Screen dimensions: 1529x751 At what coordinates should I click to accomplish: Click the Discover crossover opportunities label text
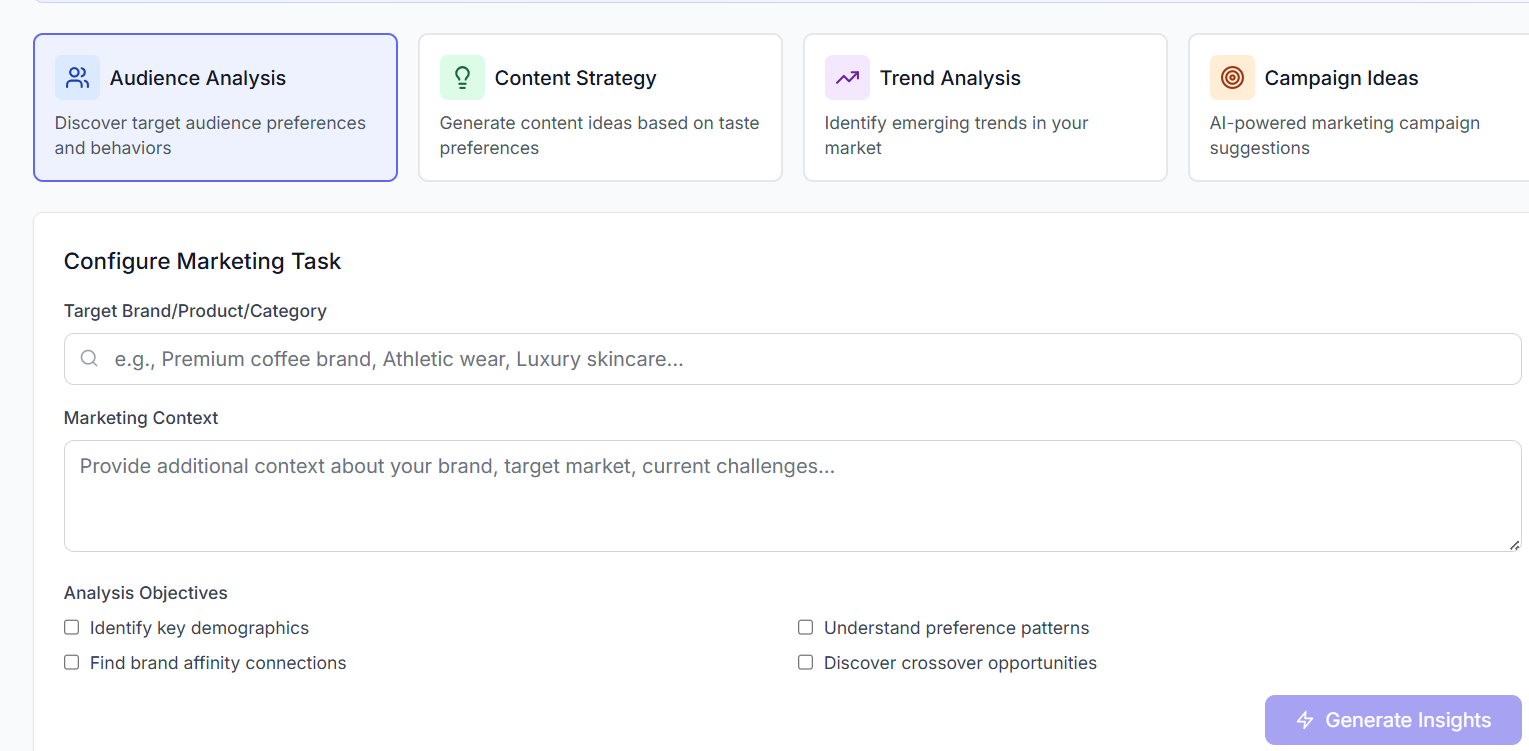960,663
